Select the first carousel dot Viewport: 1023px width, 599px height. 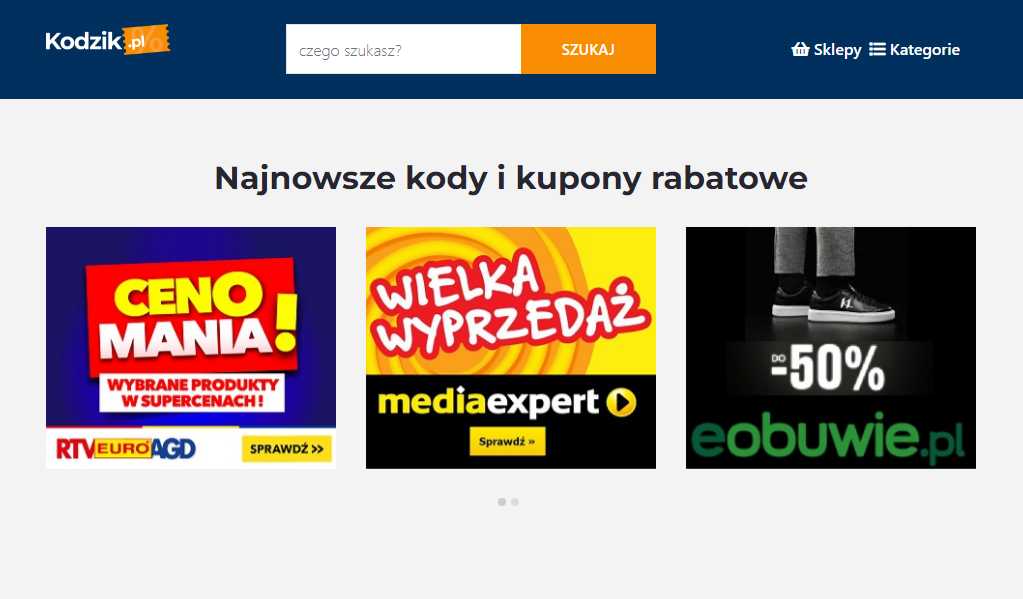click(502, 502)
